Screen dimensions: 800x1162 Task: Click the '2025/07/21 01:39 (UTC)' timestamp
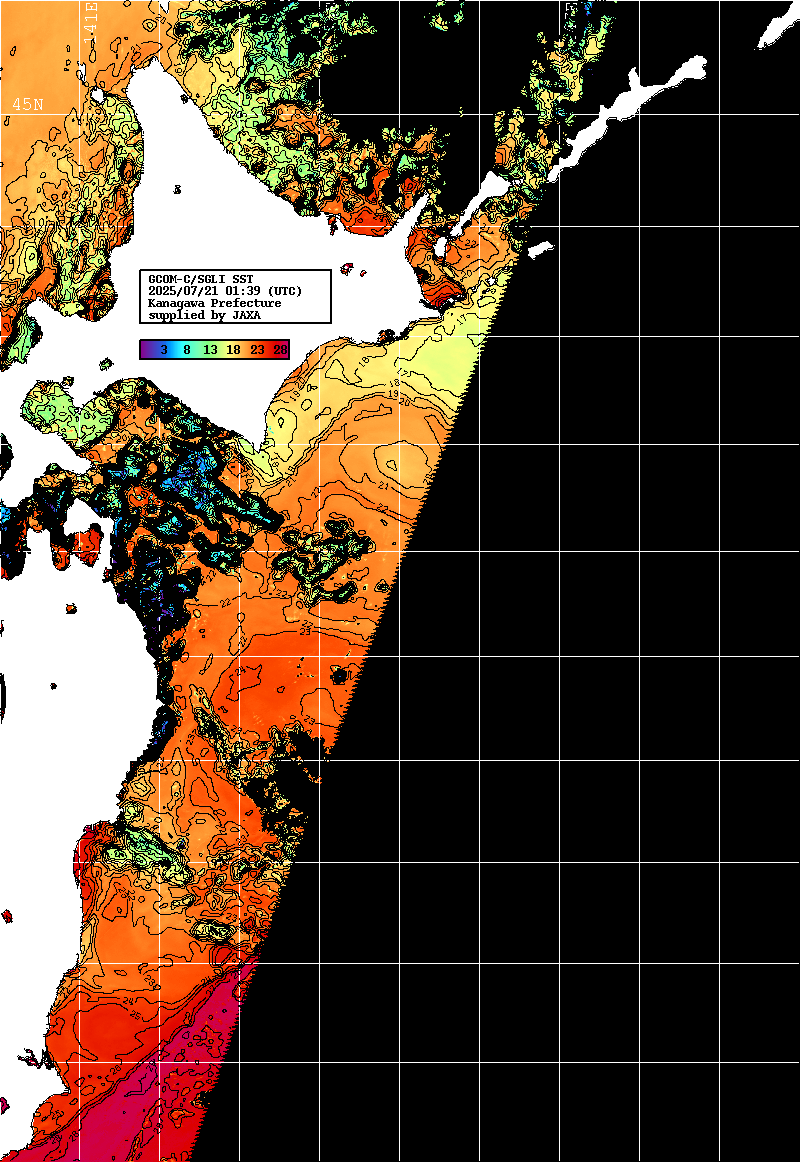(x=225, y=291)
